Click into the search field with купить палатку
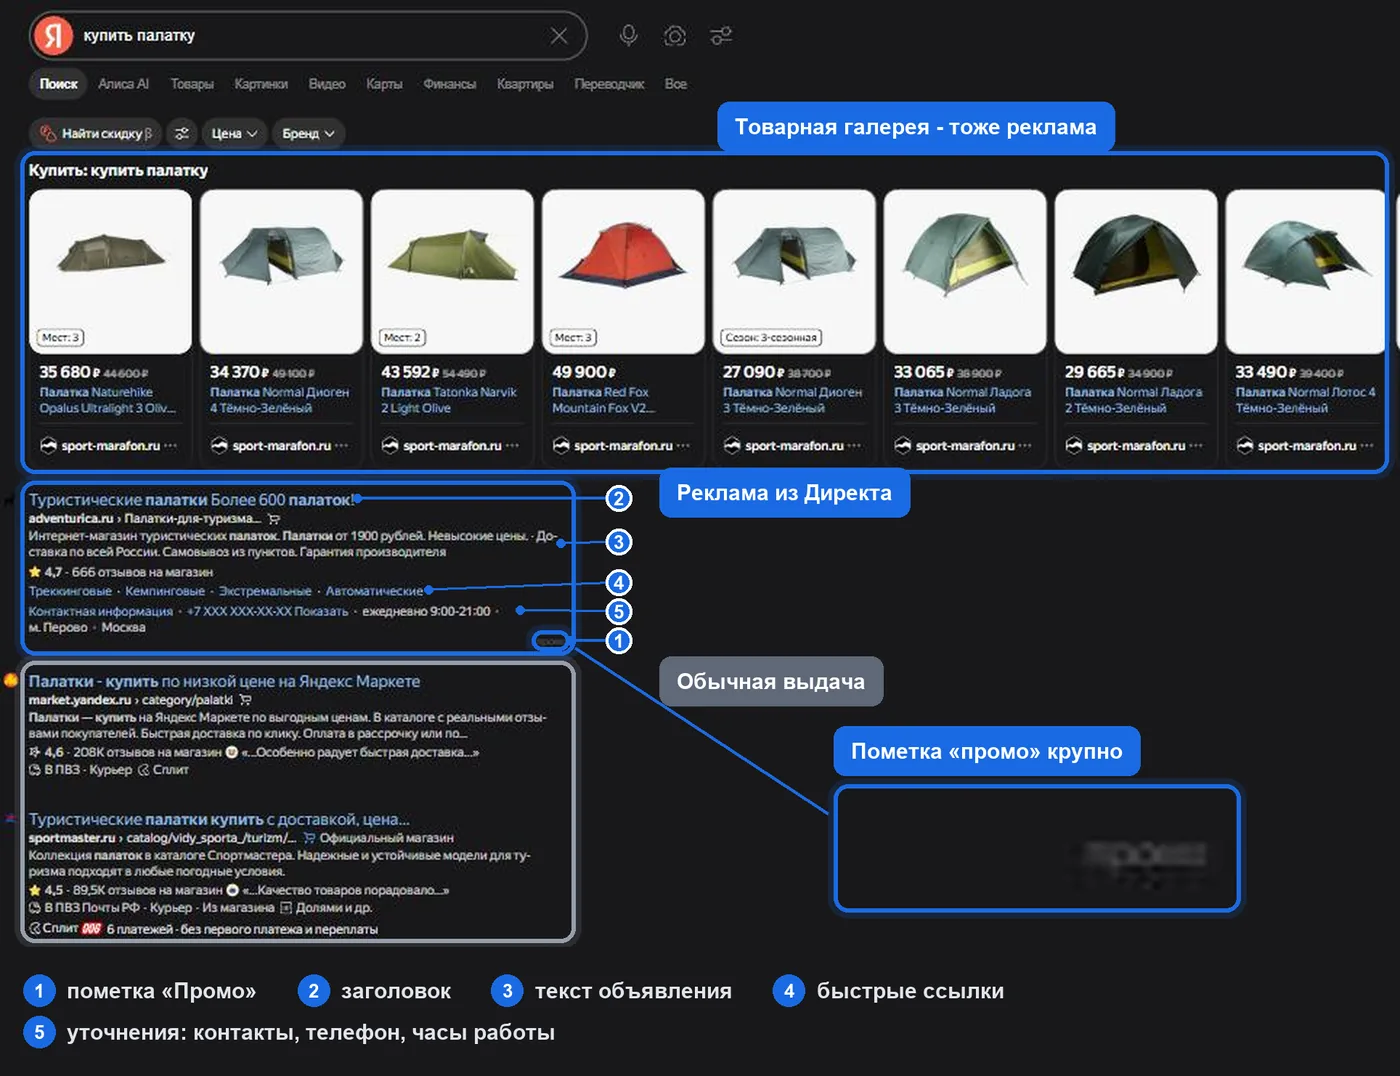 pyautogui.click(x=310, y=36)
